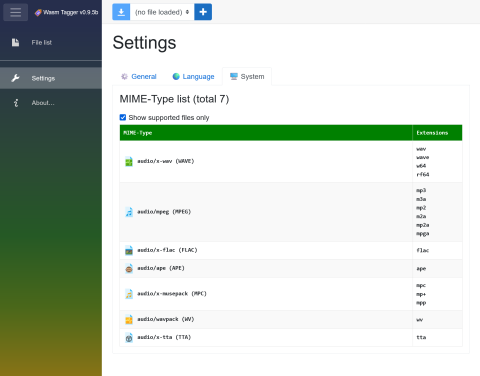
Task: Click the MPEG music note icon
Action: point(129,212)
